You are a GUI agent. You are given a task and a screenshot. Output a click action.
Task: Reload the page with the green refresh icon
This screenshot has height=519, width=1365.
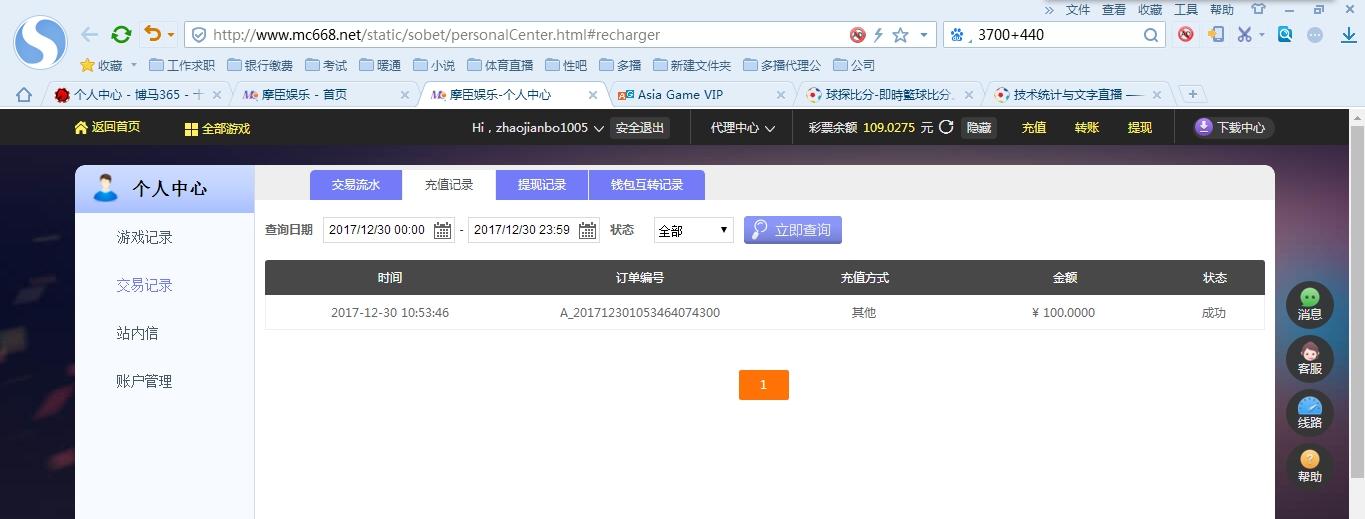click(122, 34)
